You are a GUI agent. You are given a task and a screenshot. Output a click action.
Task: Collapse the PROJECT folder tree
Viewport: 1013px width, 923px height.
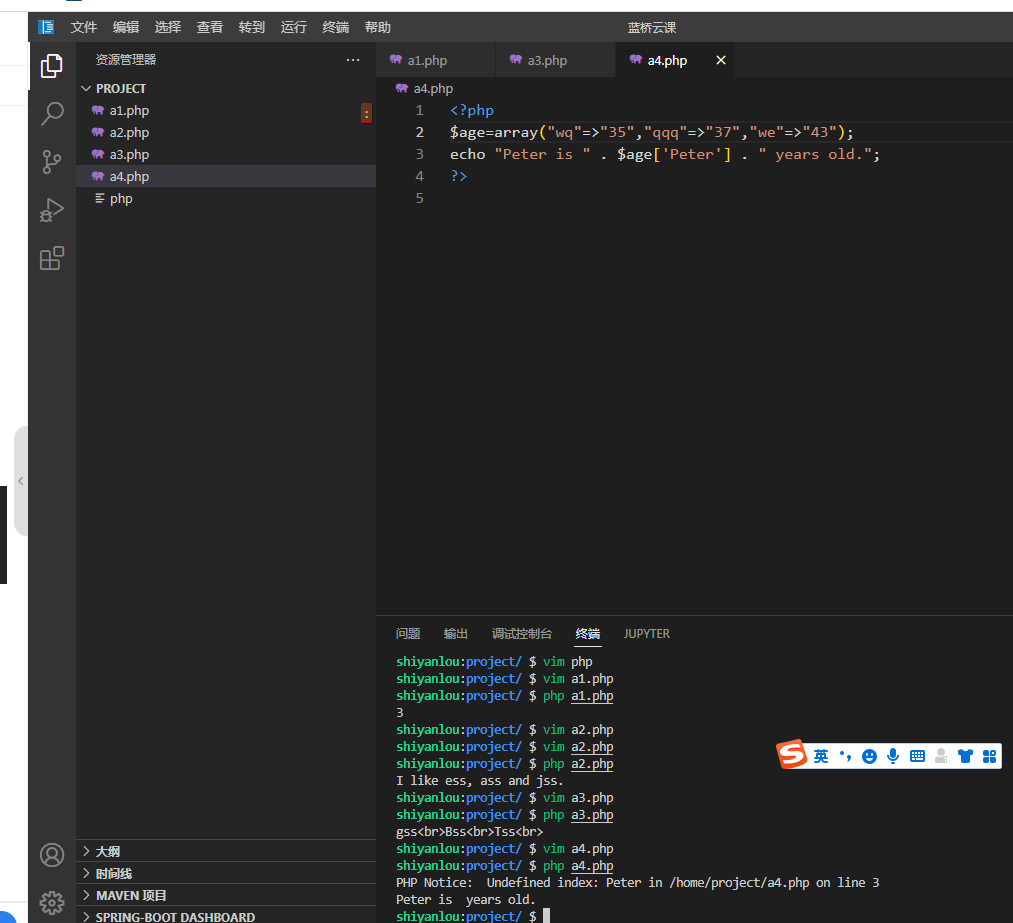point(86,88)
